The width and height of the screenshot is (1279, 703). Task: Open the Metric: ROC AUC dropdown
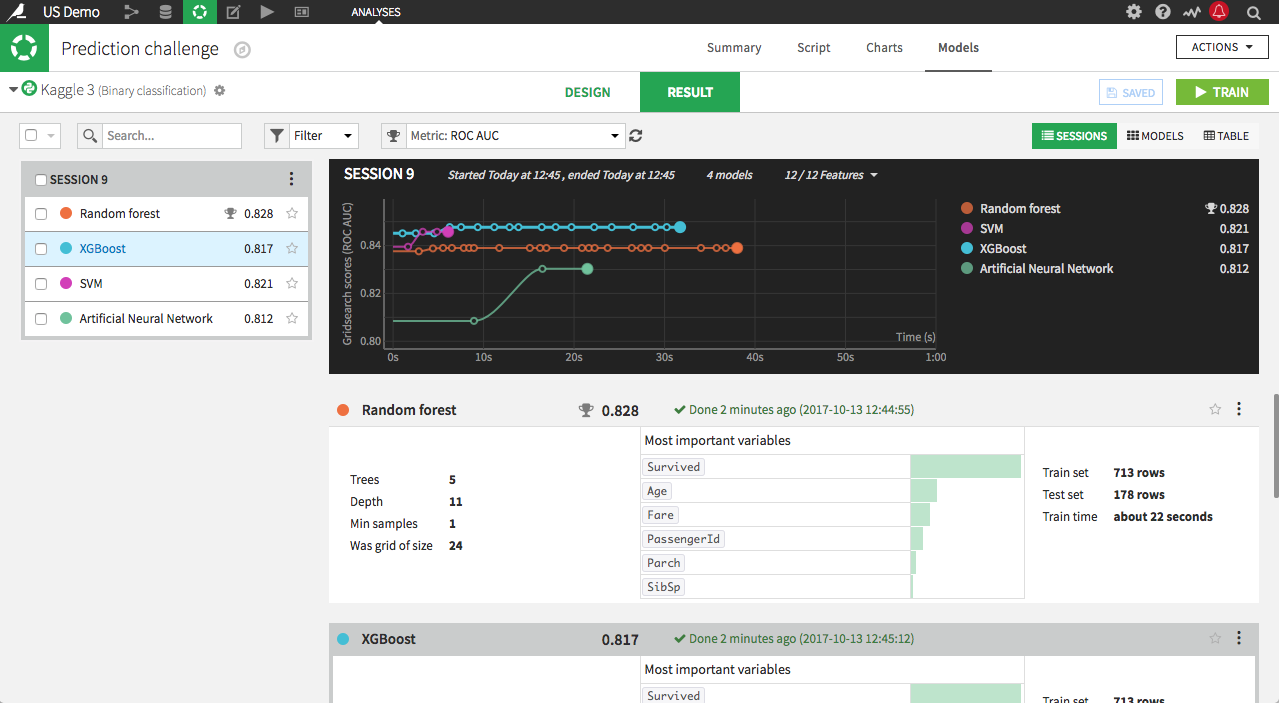515,135
